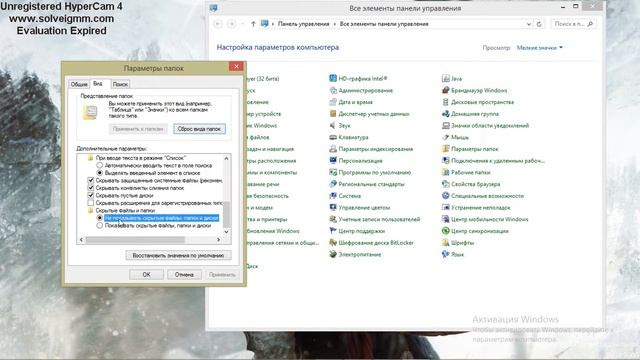The height and width of the screenshot is (360, 640).
Task: Select Показывать скрытые файлы radio button
Action: 100,225
